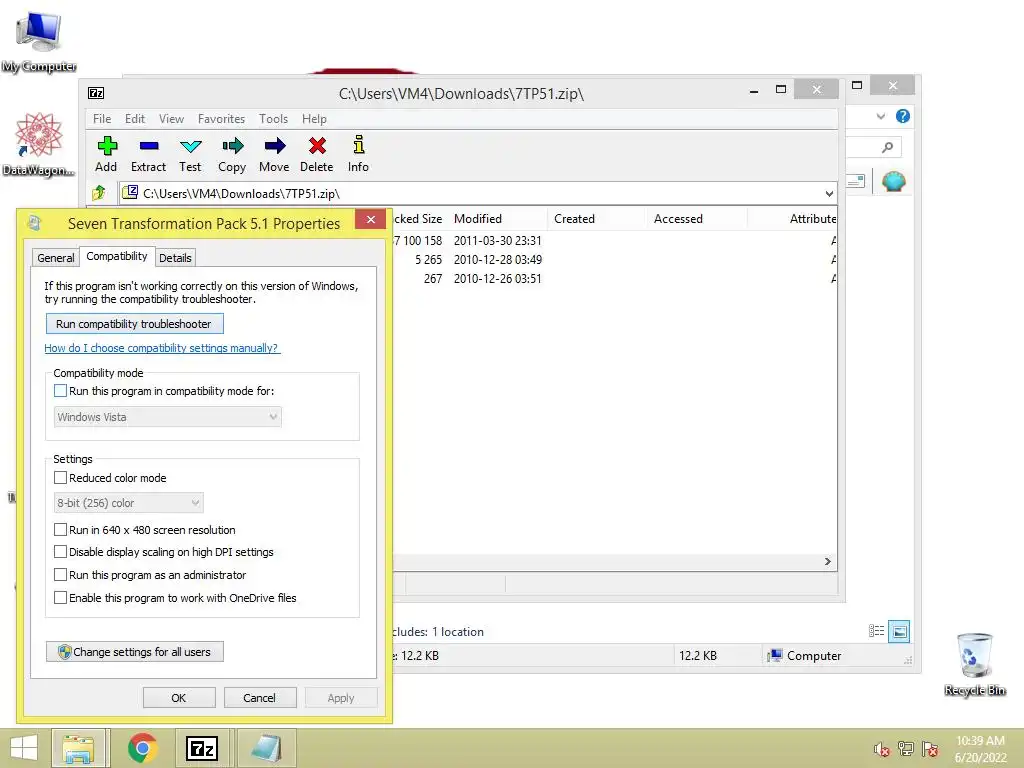Click the search magnifier in Explorer window

(x=887, y=148)
